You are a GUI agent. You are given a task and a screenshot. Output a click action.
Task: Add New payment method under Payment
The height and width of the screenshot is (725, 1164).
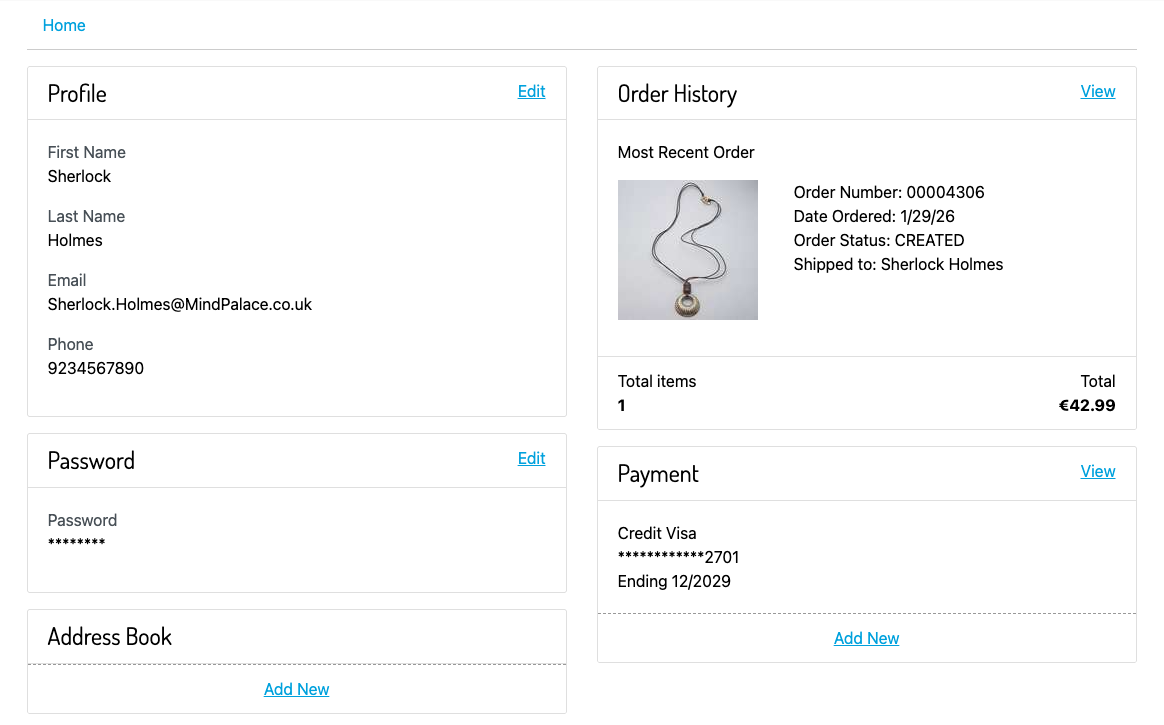866,638
